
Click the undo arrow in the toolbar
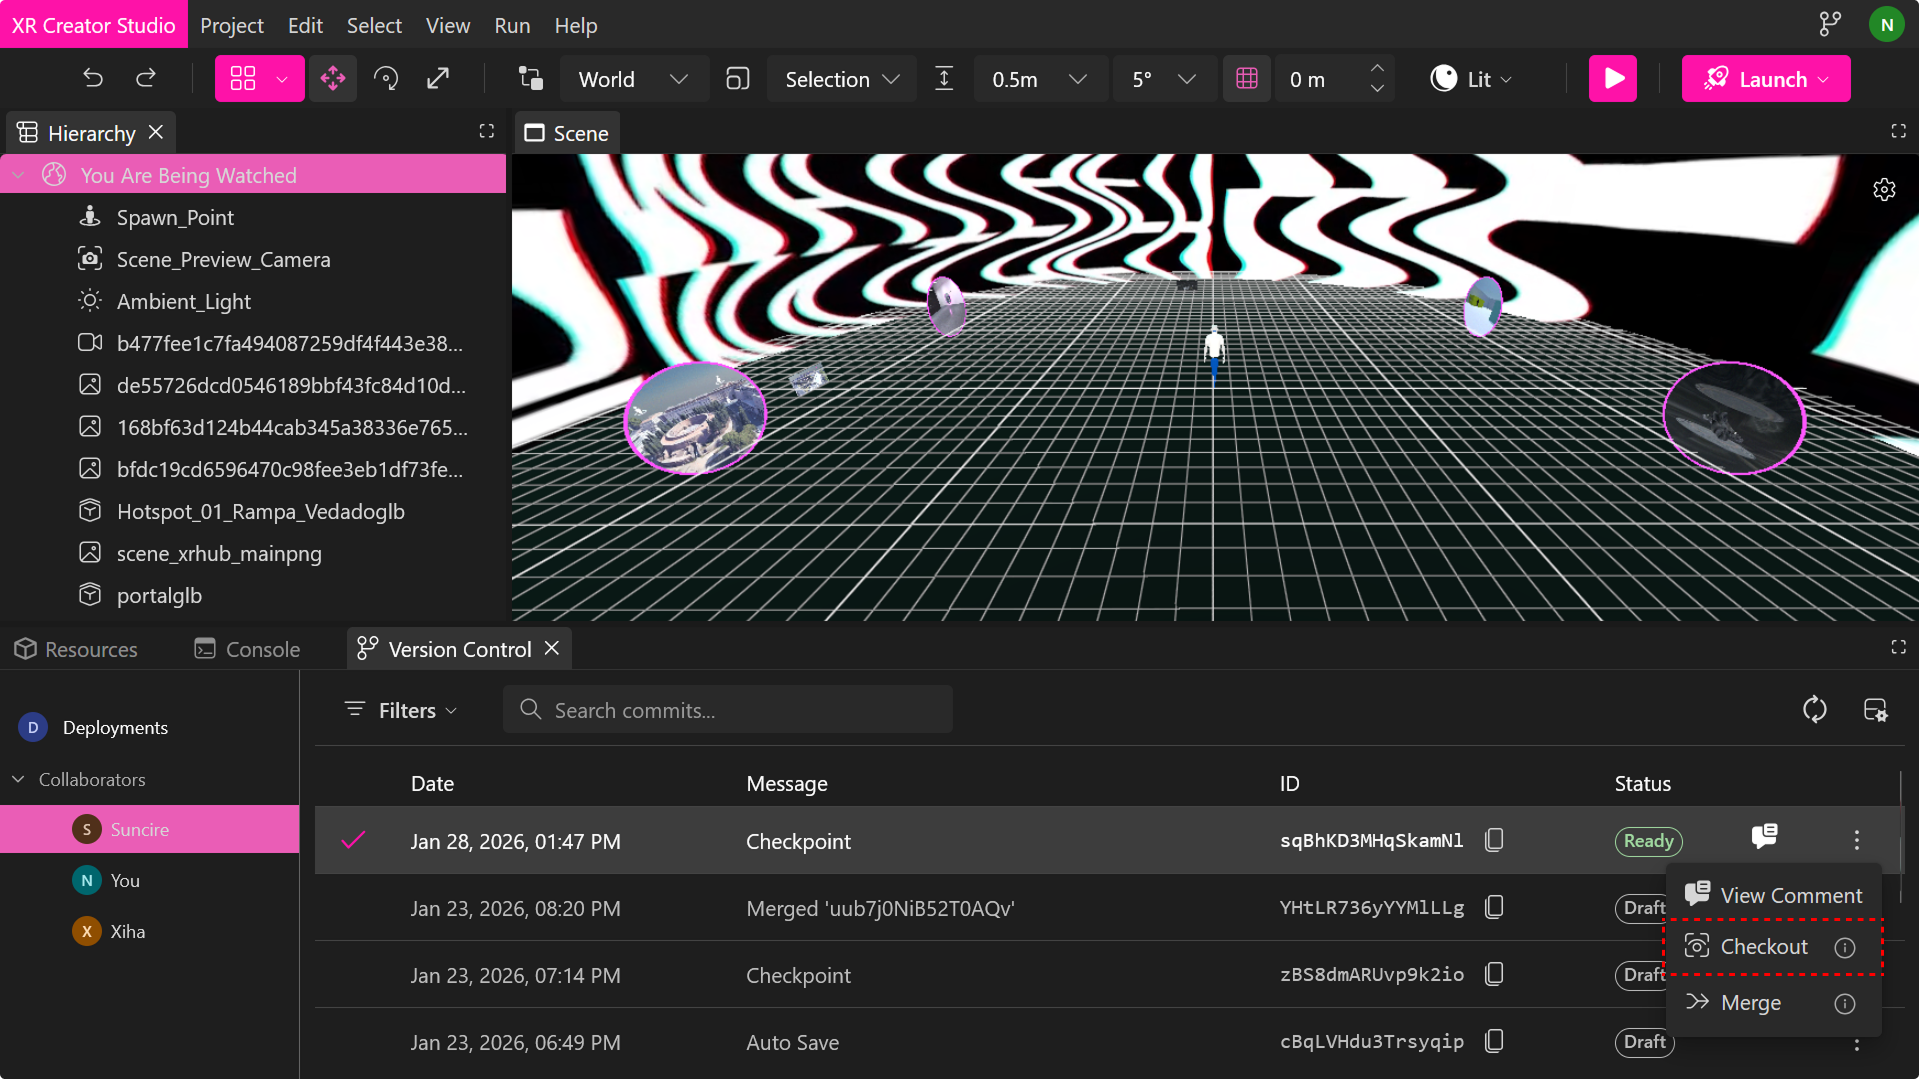93,78
